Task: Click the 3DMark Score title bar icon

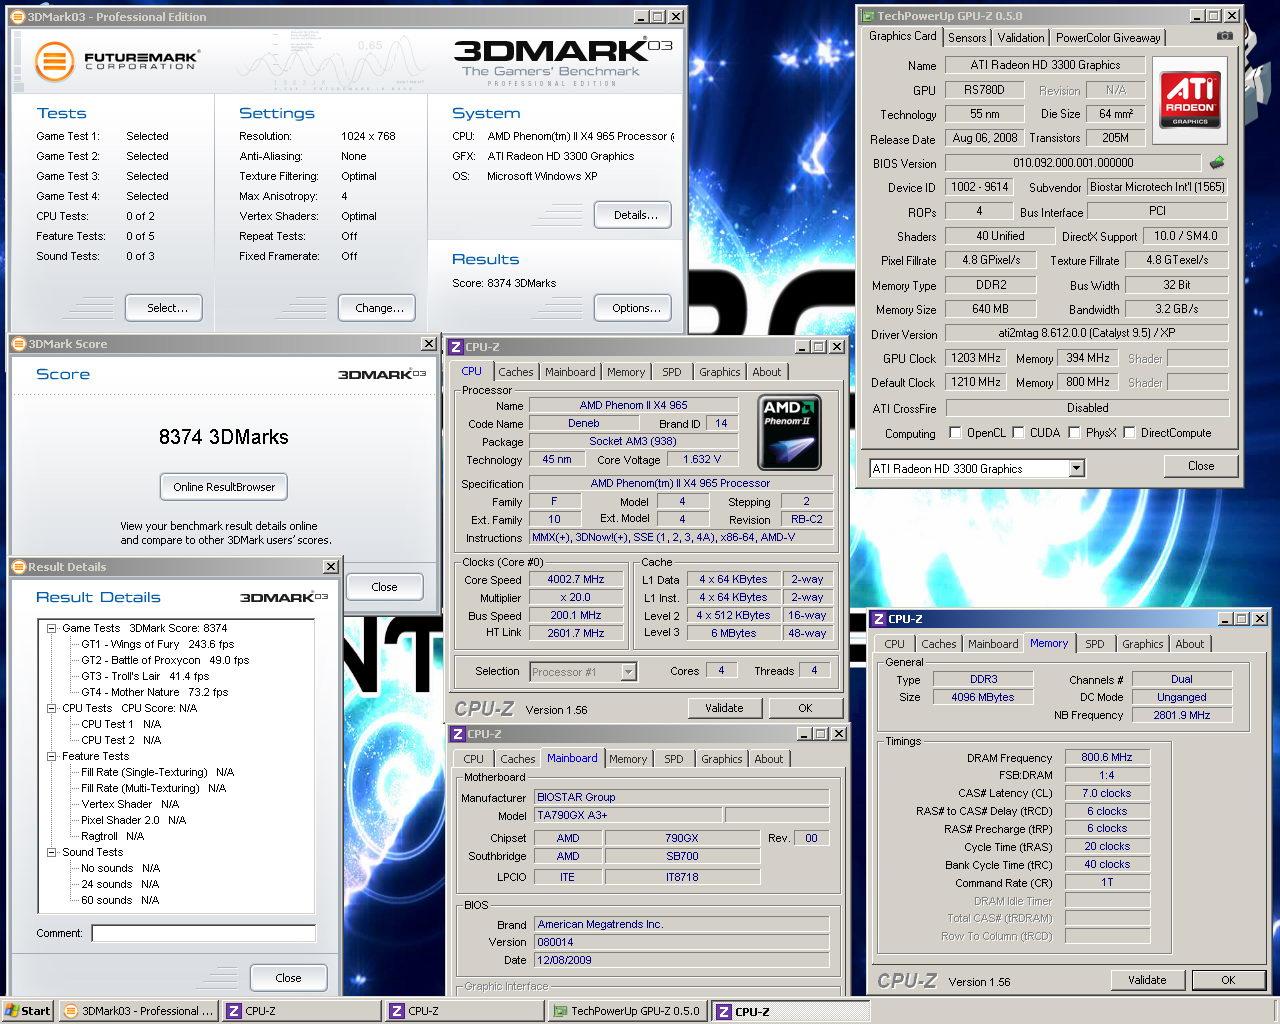Action: tap(19, 344)
